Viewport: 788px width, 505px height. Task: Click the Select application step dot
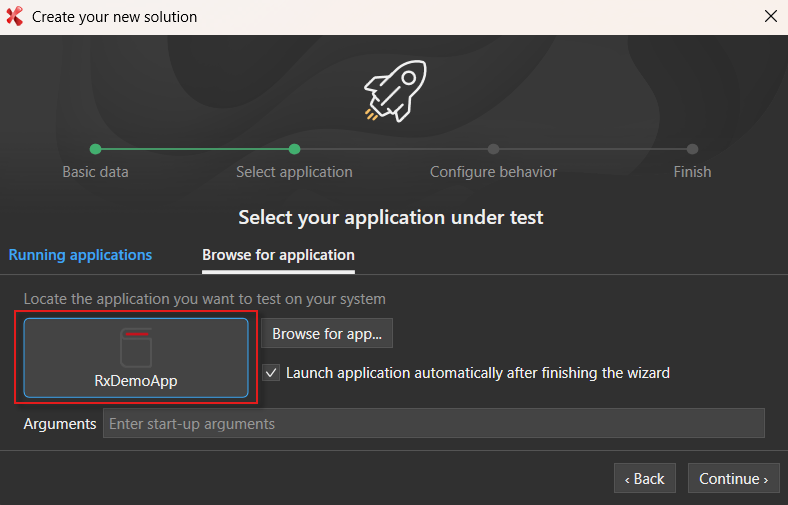294,149
